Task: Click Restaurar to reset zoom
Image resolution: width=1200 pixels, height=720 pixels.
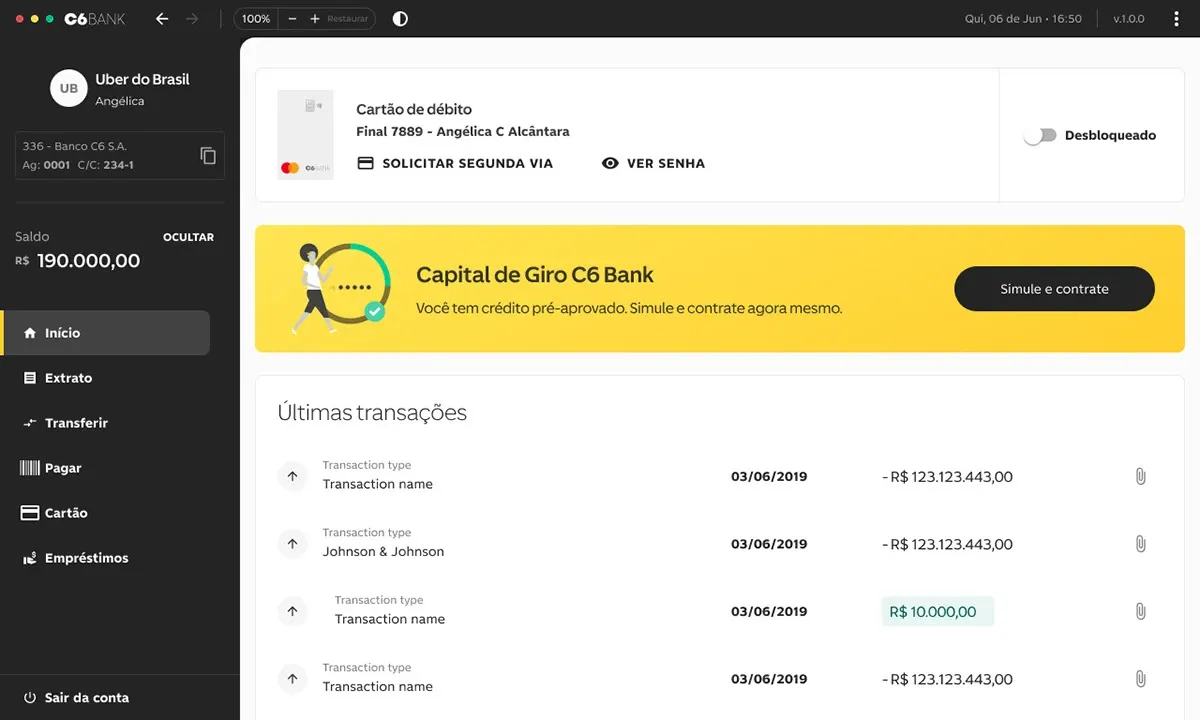Action: tap(349, 19)
